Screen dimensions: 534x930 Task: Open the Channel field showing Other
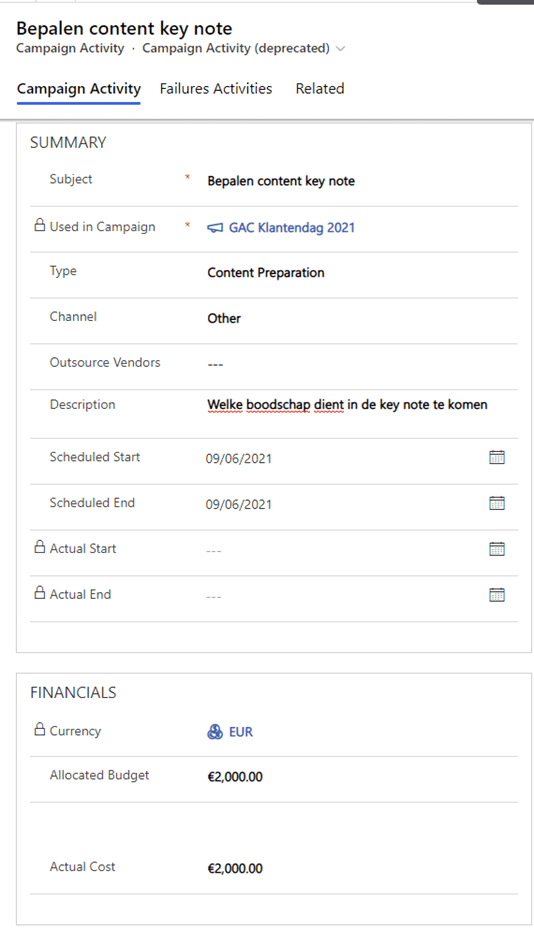click(224, 319)
